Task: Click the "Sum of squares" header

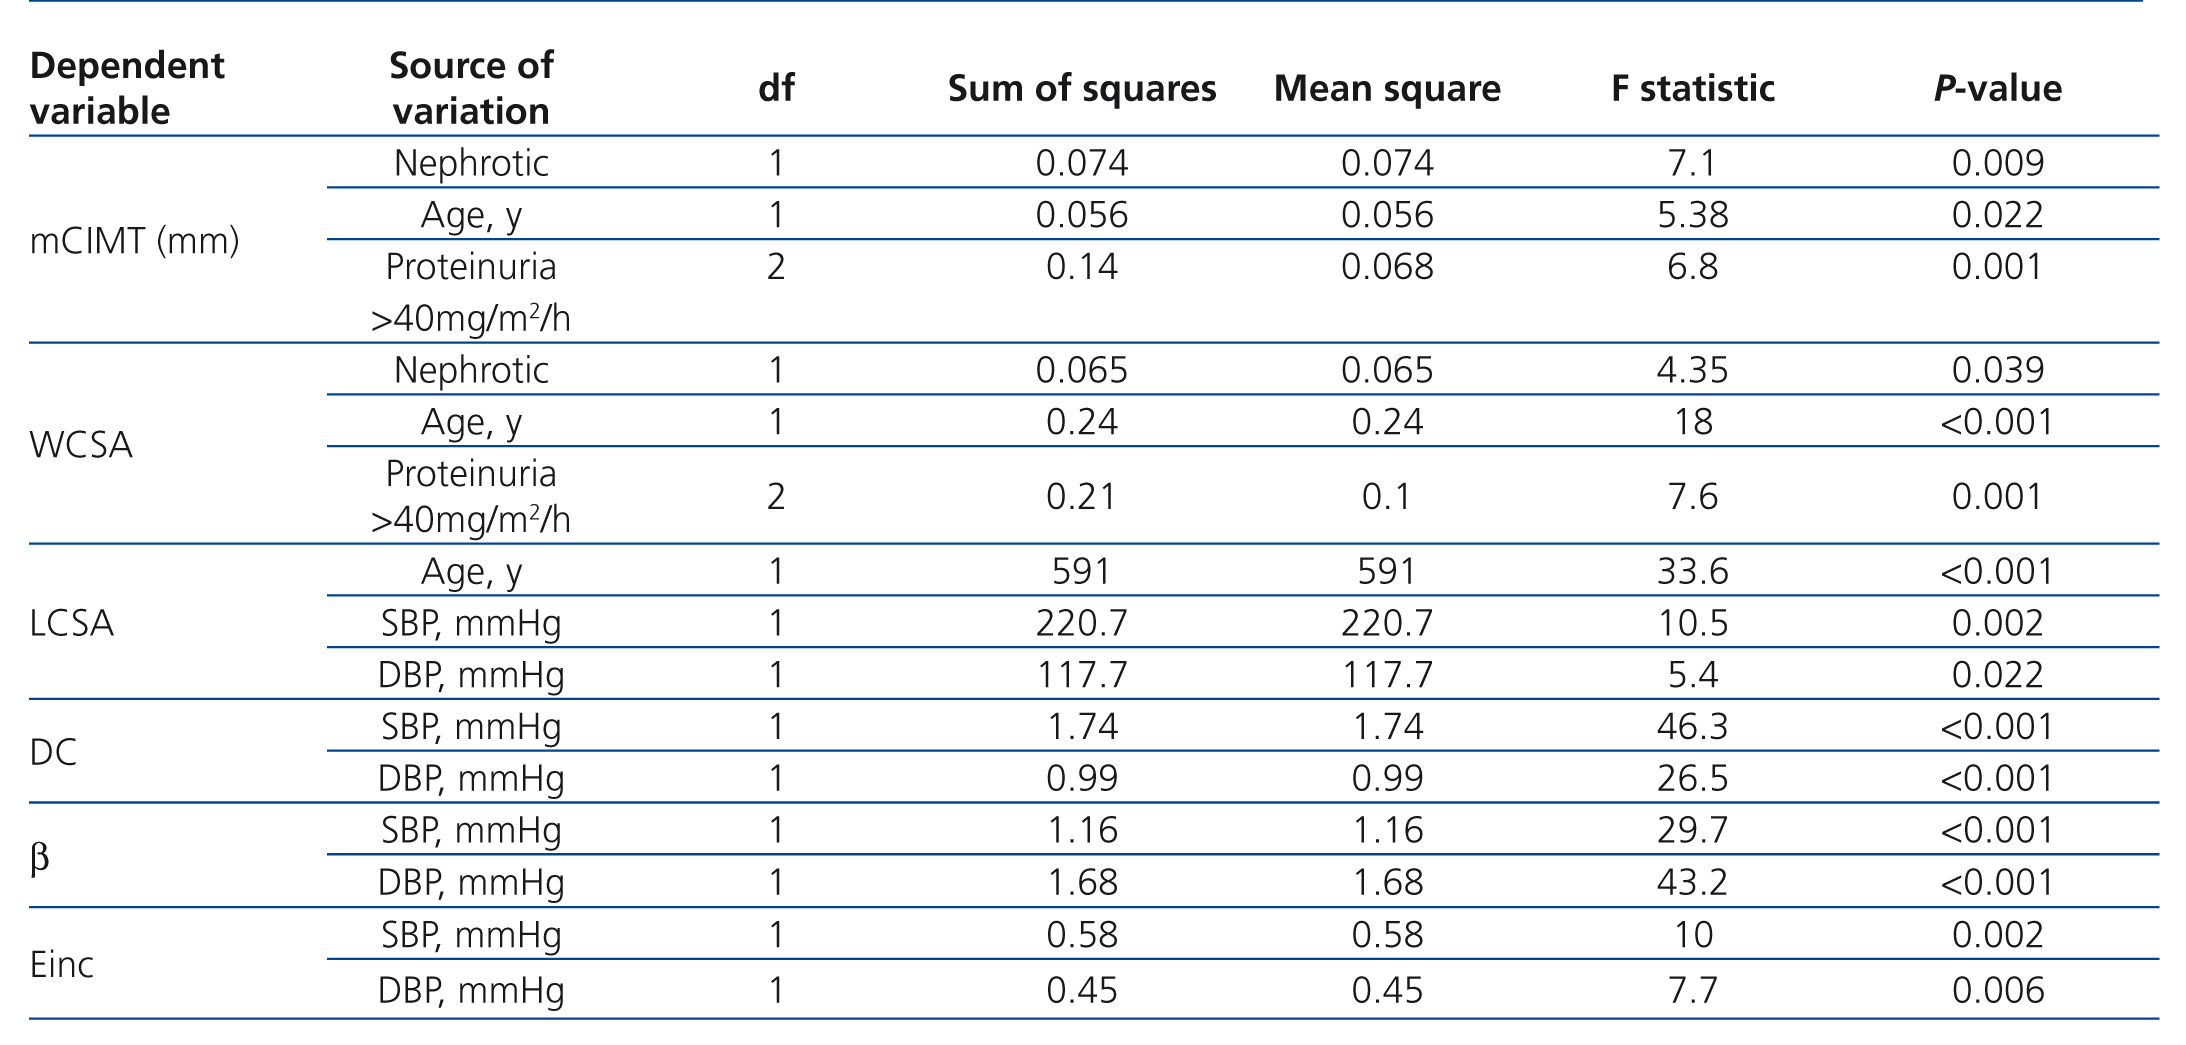Action: coord(1082,89)
